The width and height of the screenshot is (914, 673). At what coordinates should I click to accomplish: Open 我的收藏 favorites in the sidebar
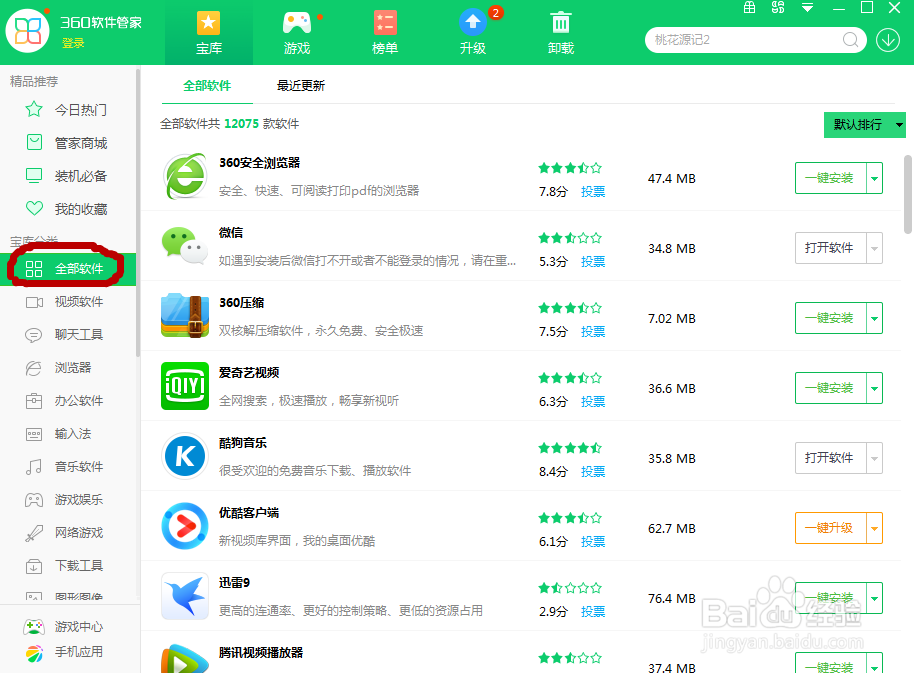pyautogui.click(x=68, y=209)
